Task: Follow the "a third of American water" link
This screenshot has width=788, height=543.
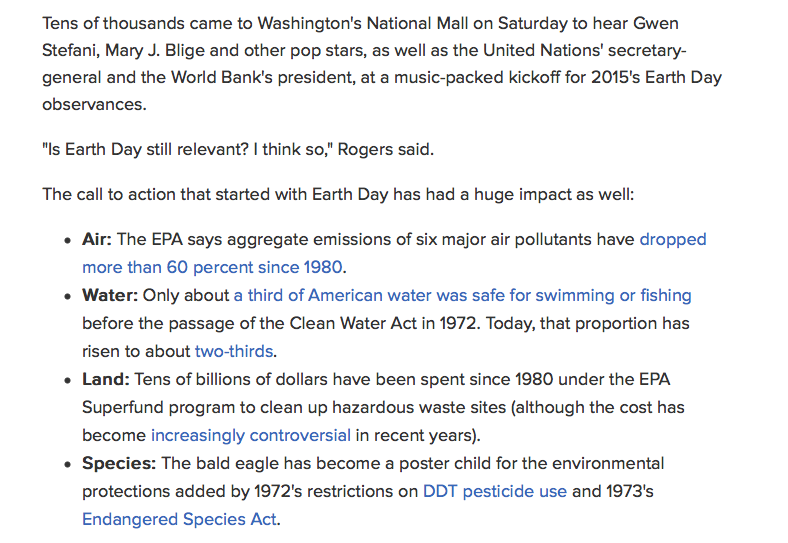Action: coord(462,296)
